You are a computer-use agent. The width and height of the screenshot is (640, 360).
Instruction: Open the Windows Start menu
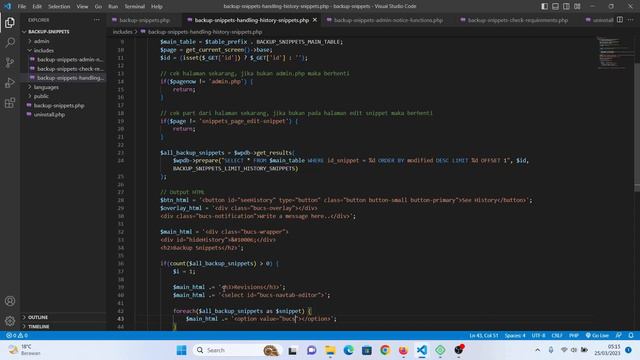[x=182, y=350]
